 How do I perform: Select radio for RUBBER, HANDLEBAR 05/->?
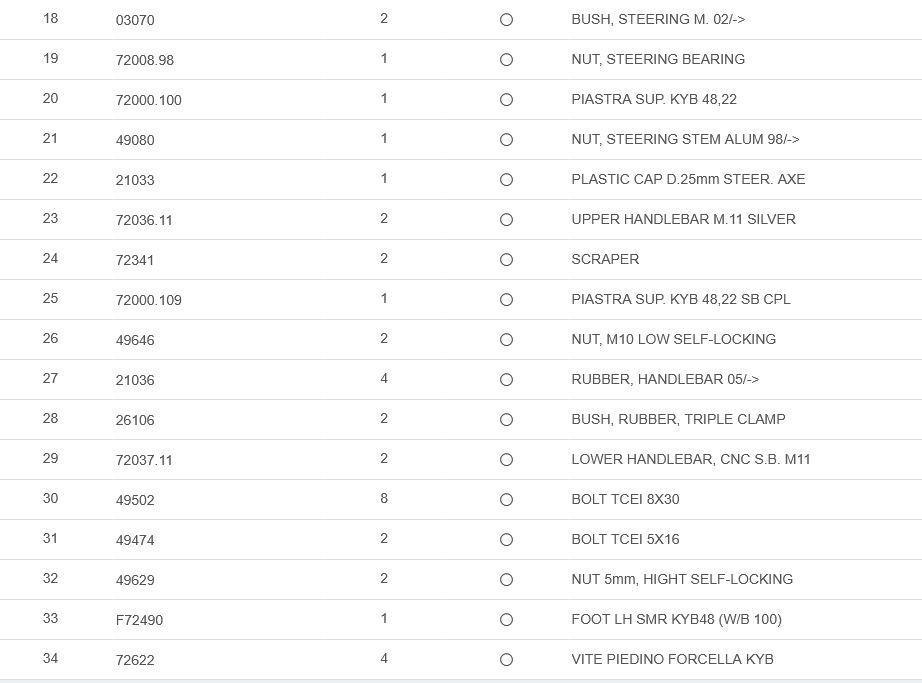click(x=506, y=380)
